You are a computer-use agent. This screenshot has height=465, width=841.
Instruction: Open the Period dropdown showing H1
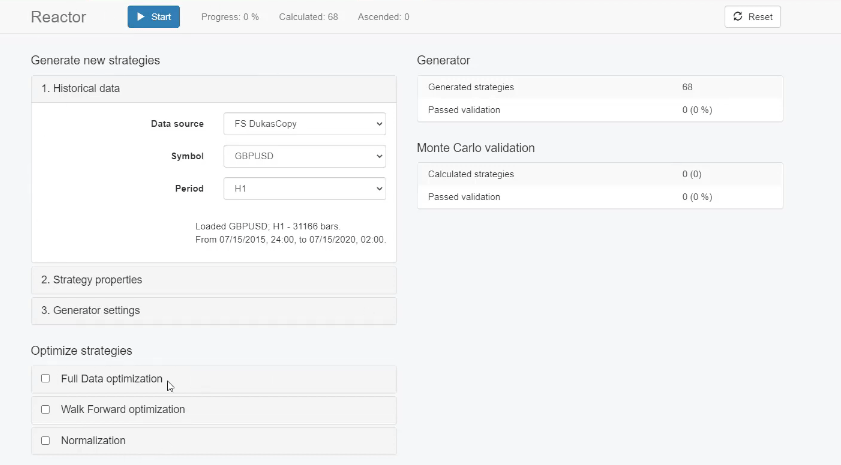coord(304,188)
